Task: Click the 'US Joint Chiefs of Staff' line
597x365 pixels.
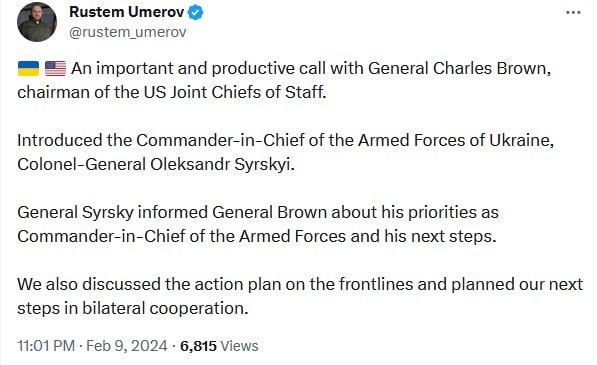Action: pos(172,92)
